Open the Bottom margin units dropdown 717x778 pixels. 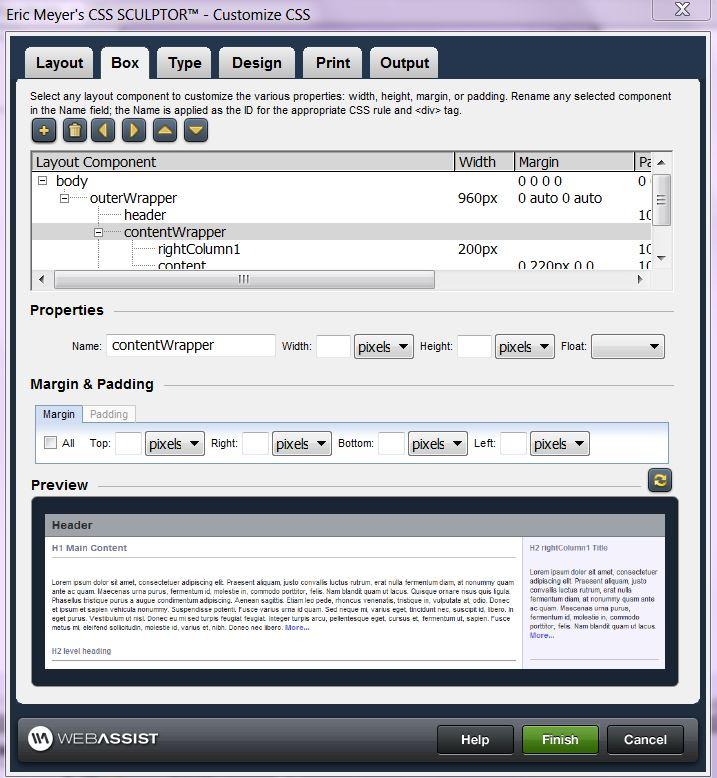tap(438, 444)
